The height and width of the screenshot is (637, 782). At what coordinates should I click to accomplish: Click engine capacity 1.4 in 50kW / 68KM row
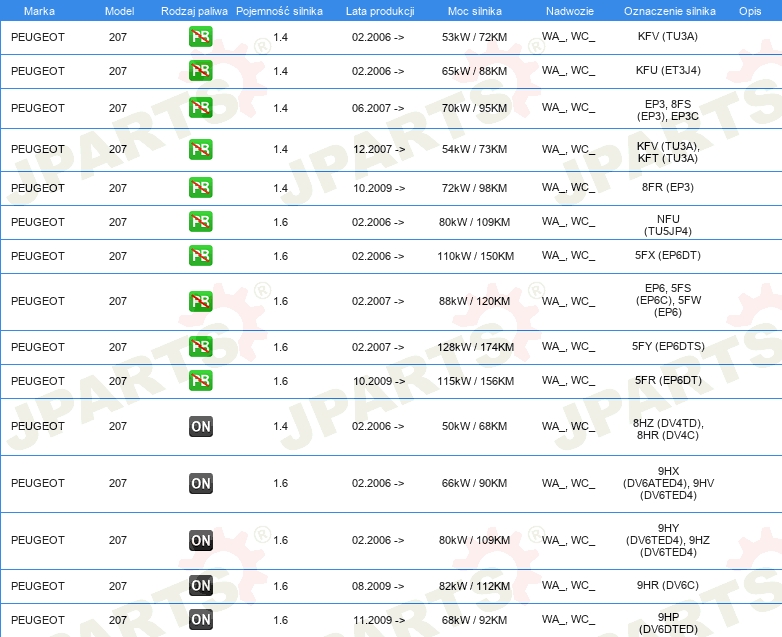(x=281, y=426)
